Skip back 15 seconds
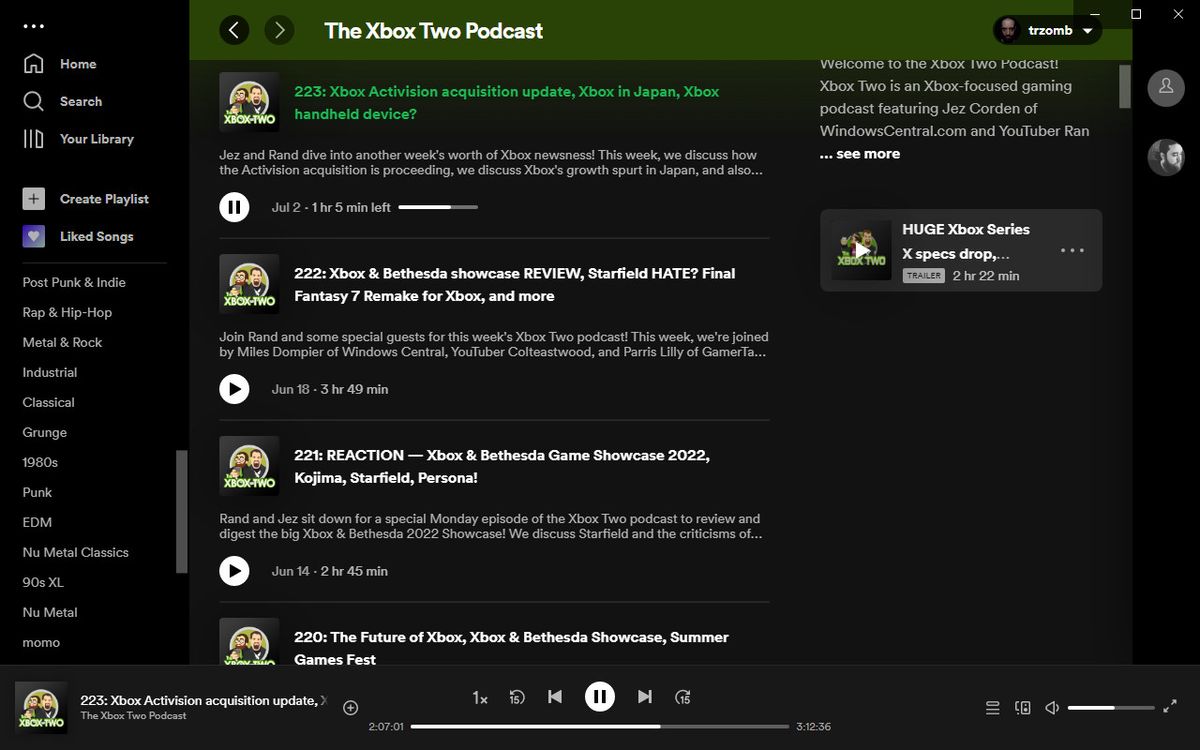The image size is (1200, 750). click(517, 697)
